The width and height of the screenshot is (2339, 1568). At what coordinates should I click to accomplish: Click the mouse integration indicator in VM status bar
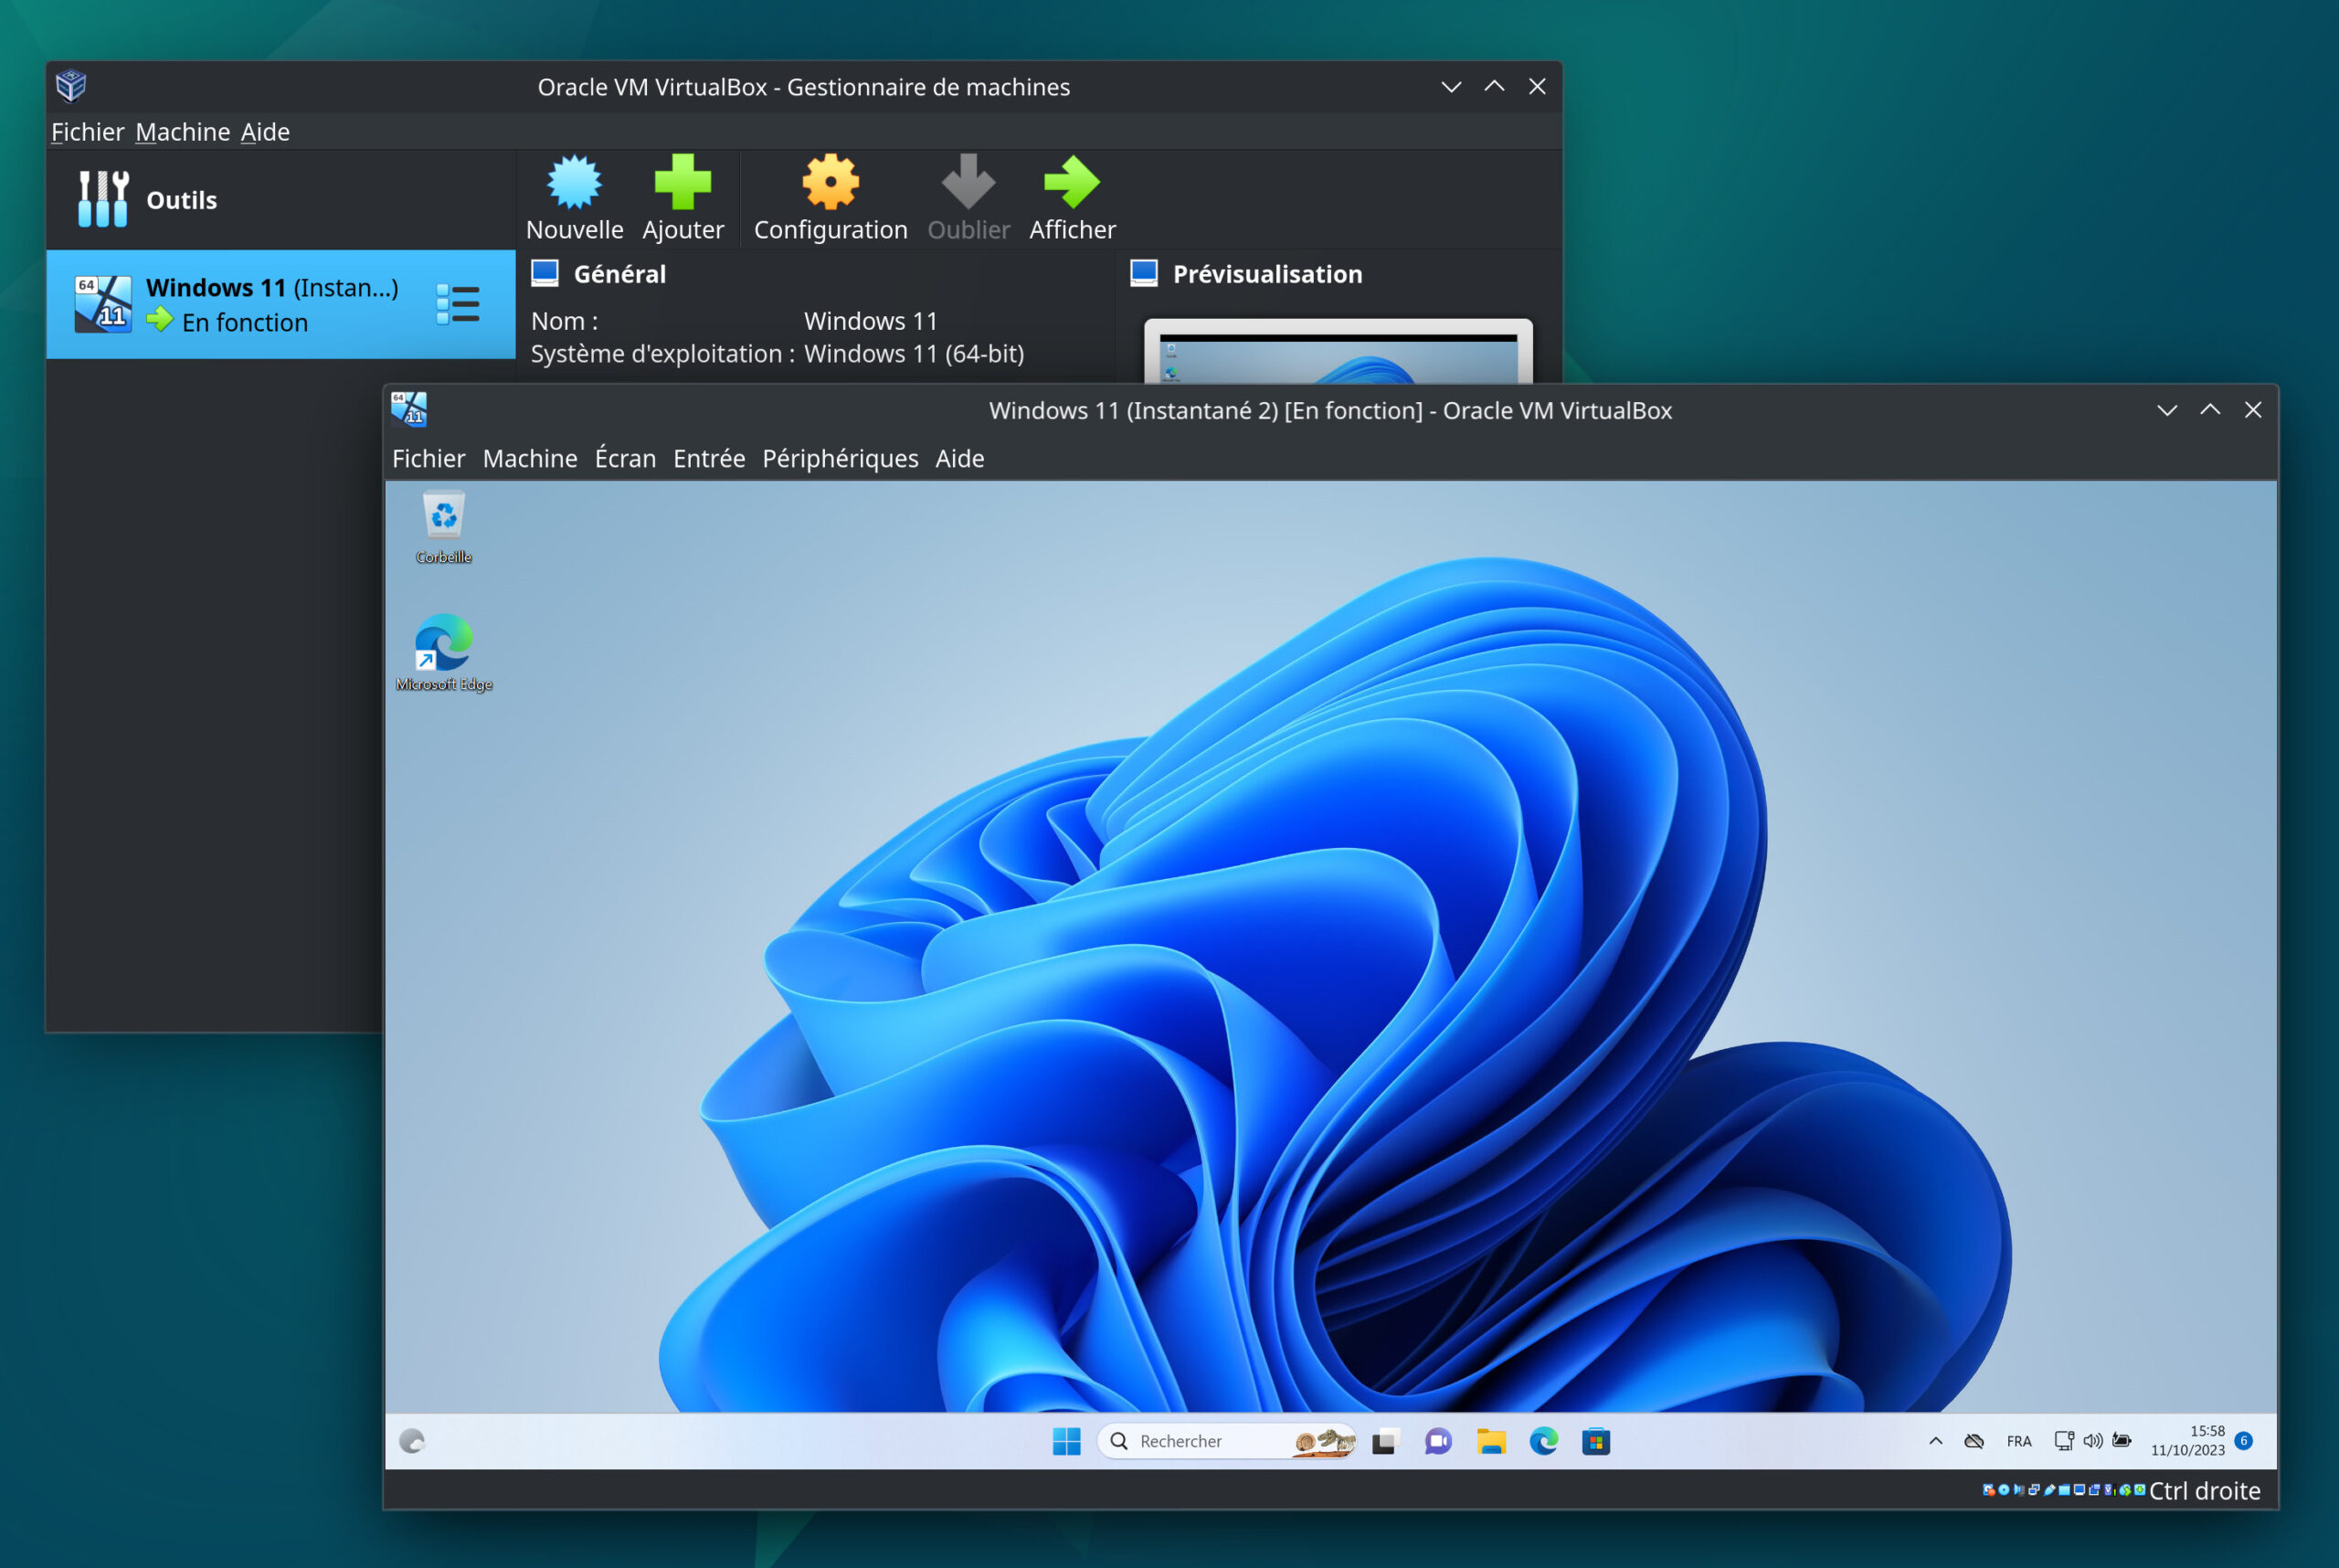[2125, 1490]
